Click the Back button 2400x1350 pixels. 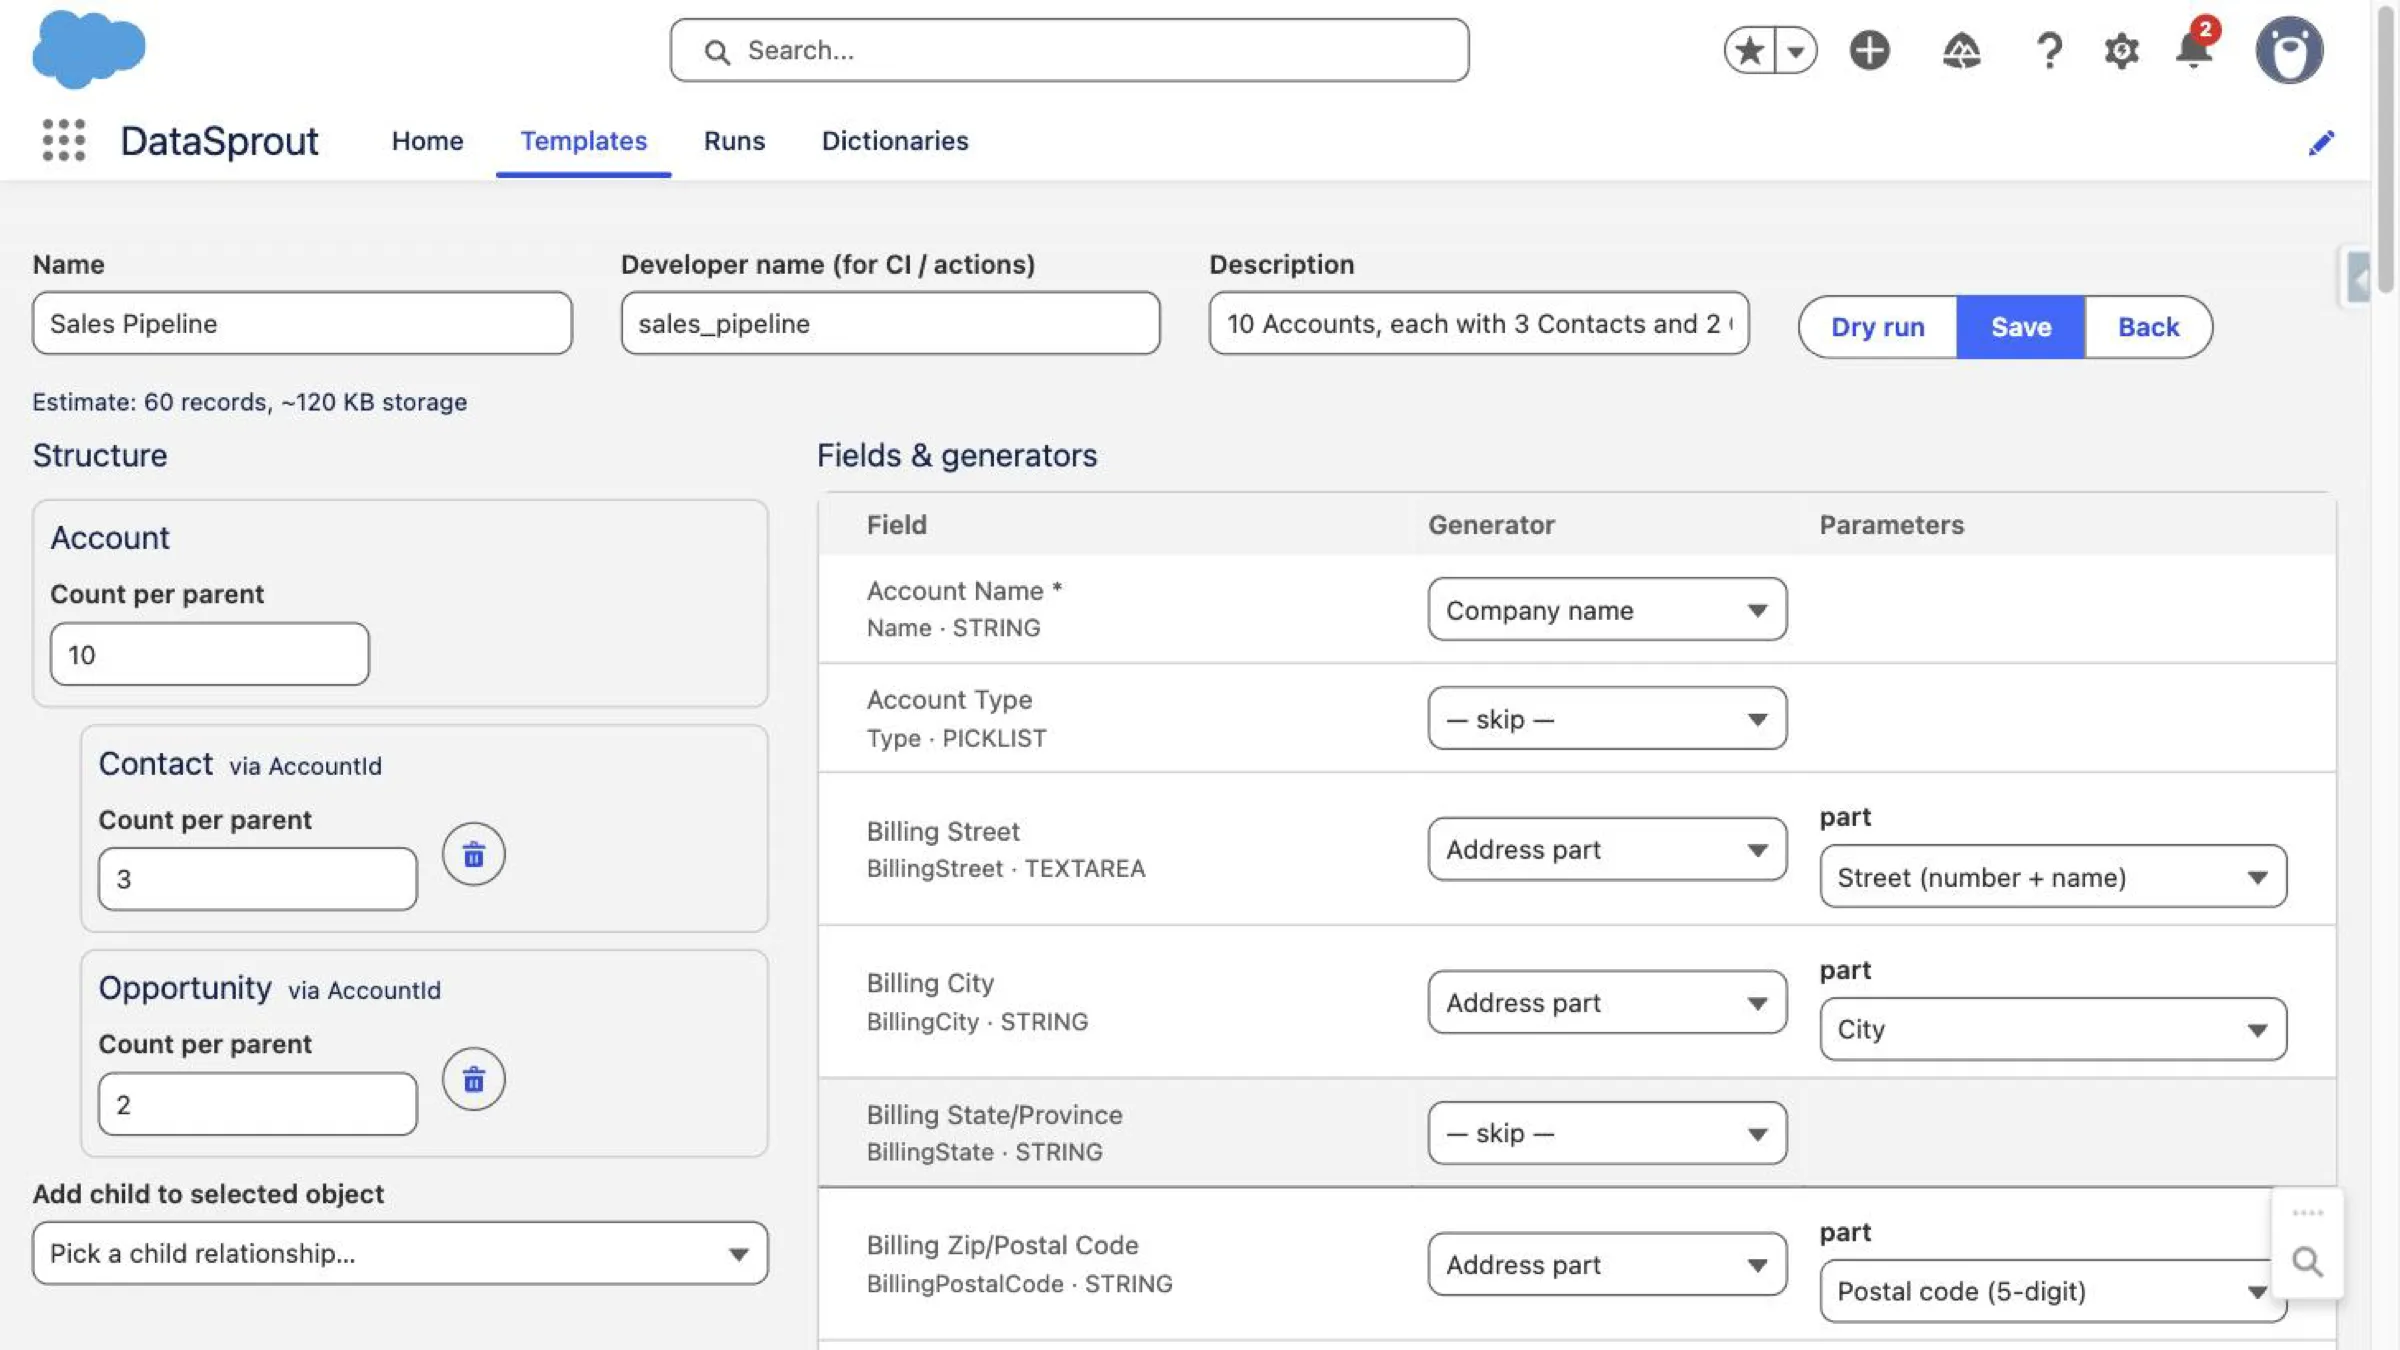point(2148,327)
